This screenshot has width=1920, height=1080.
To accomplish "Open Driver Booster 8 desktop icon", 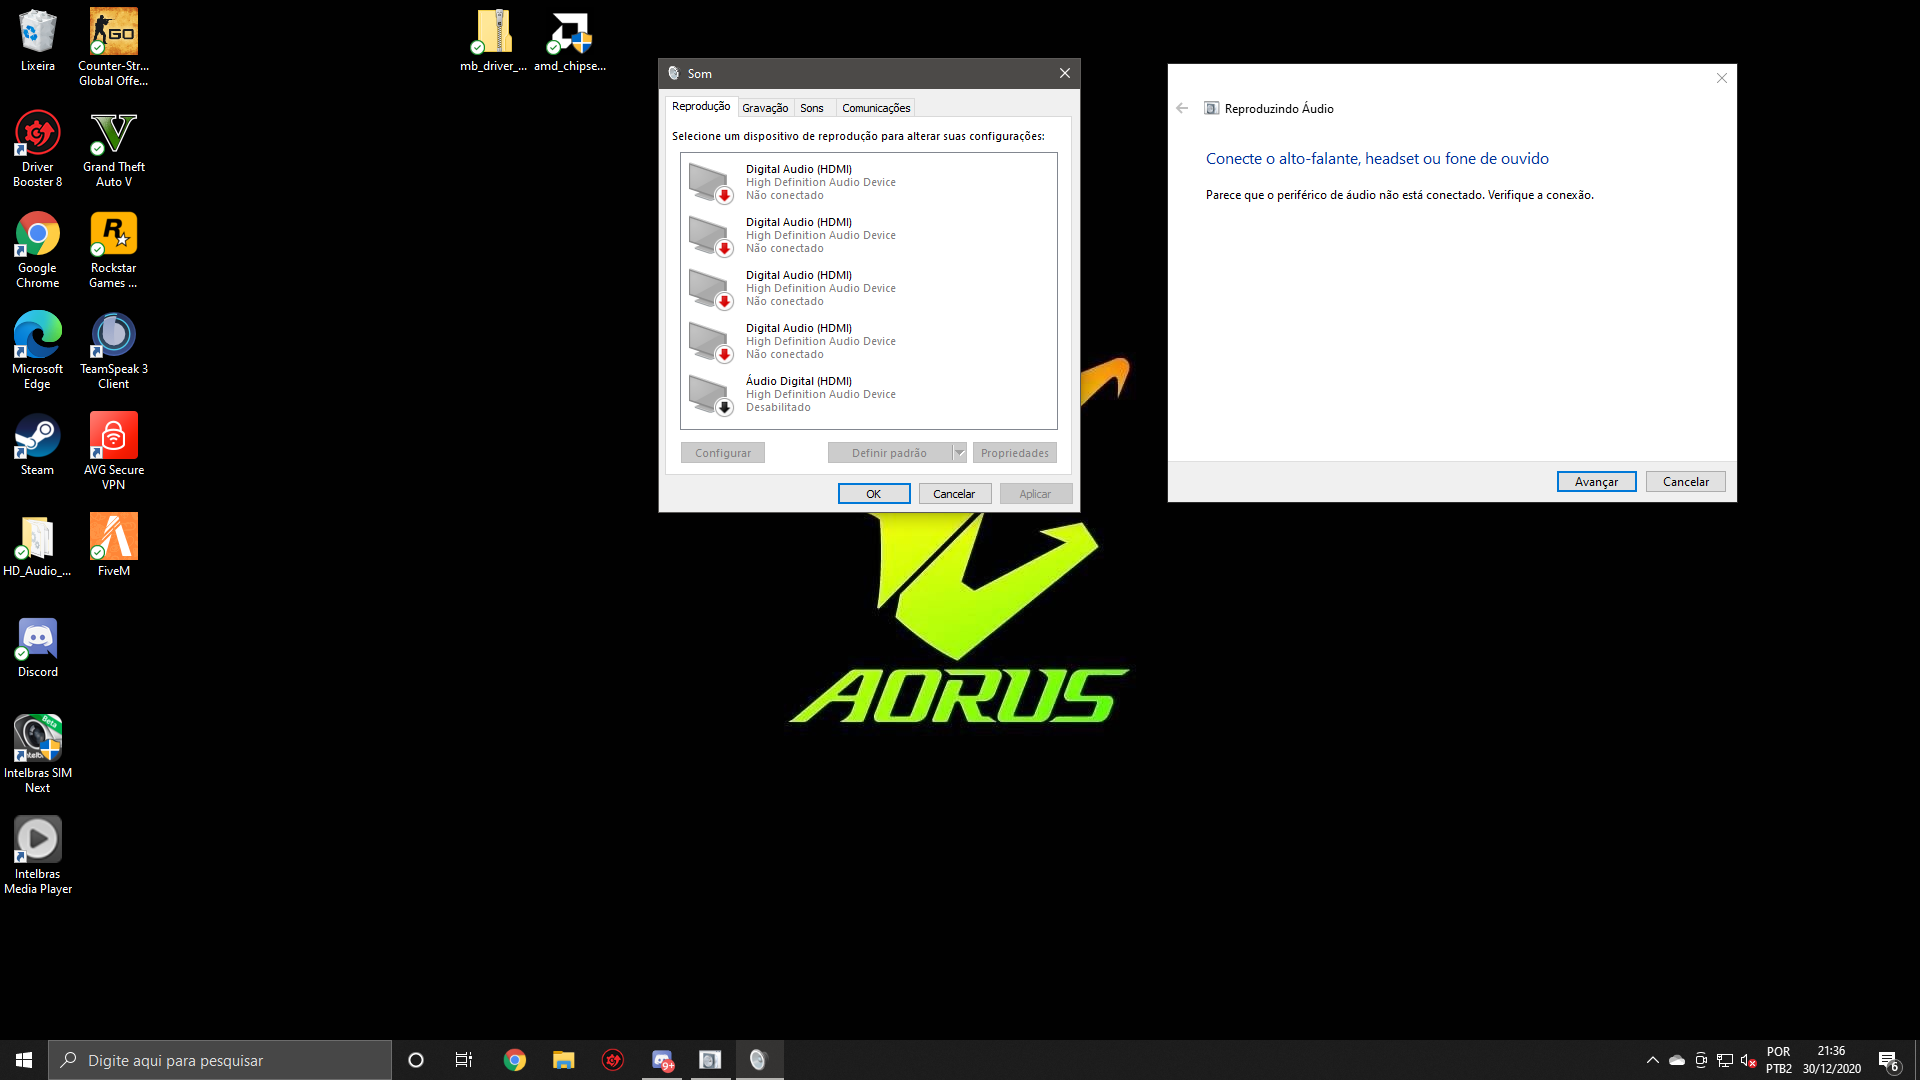I will [37, 149].
